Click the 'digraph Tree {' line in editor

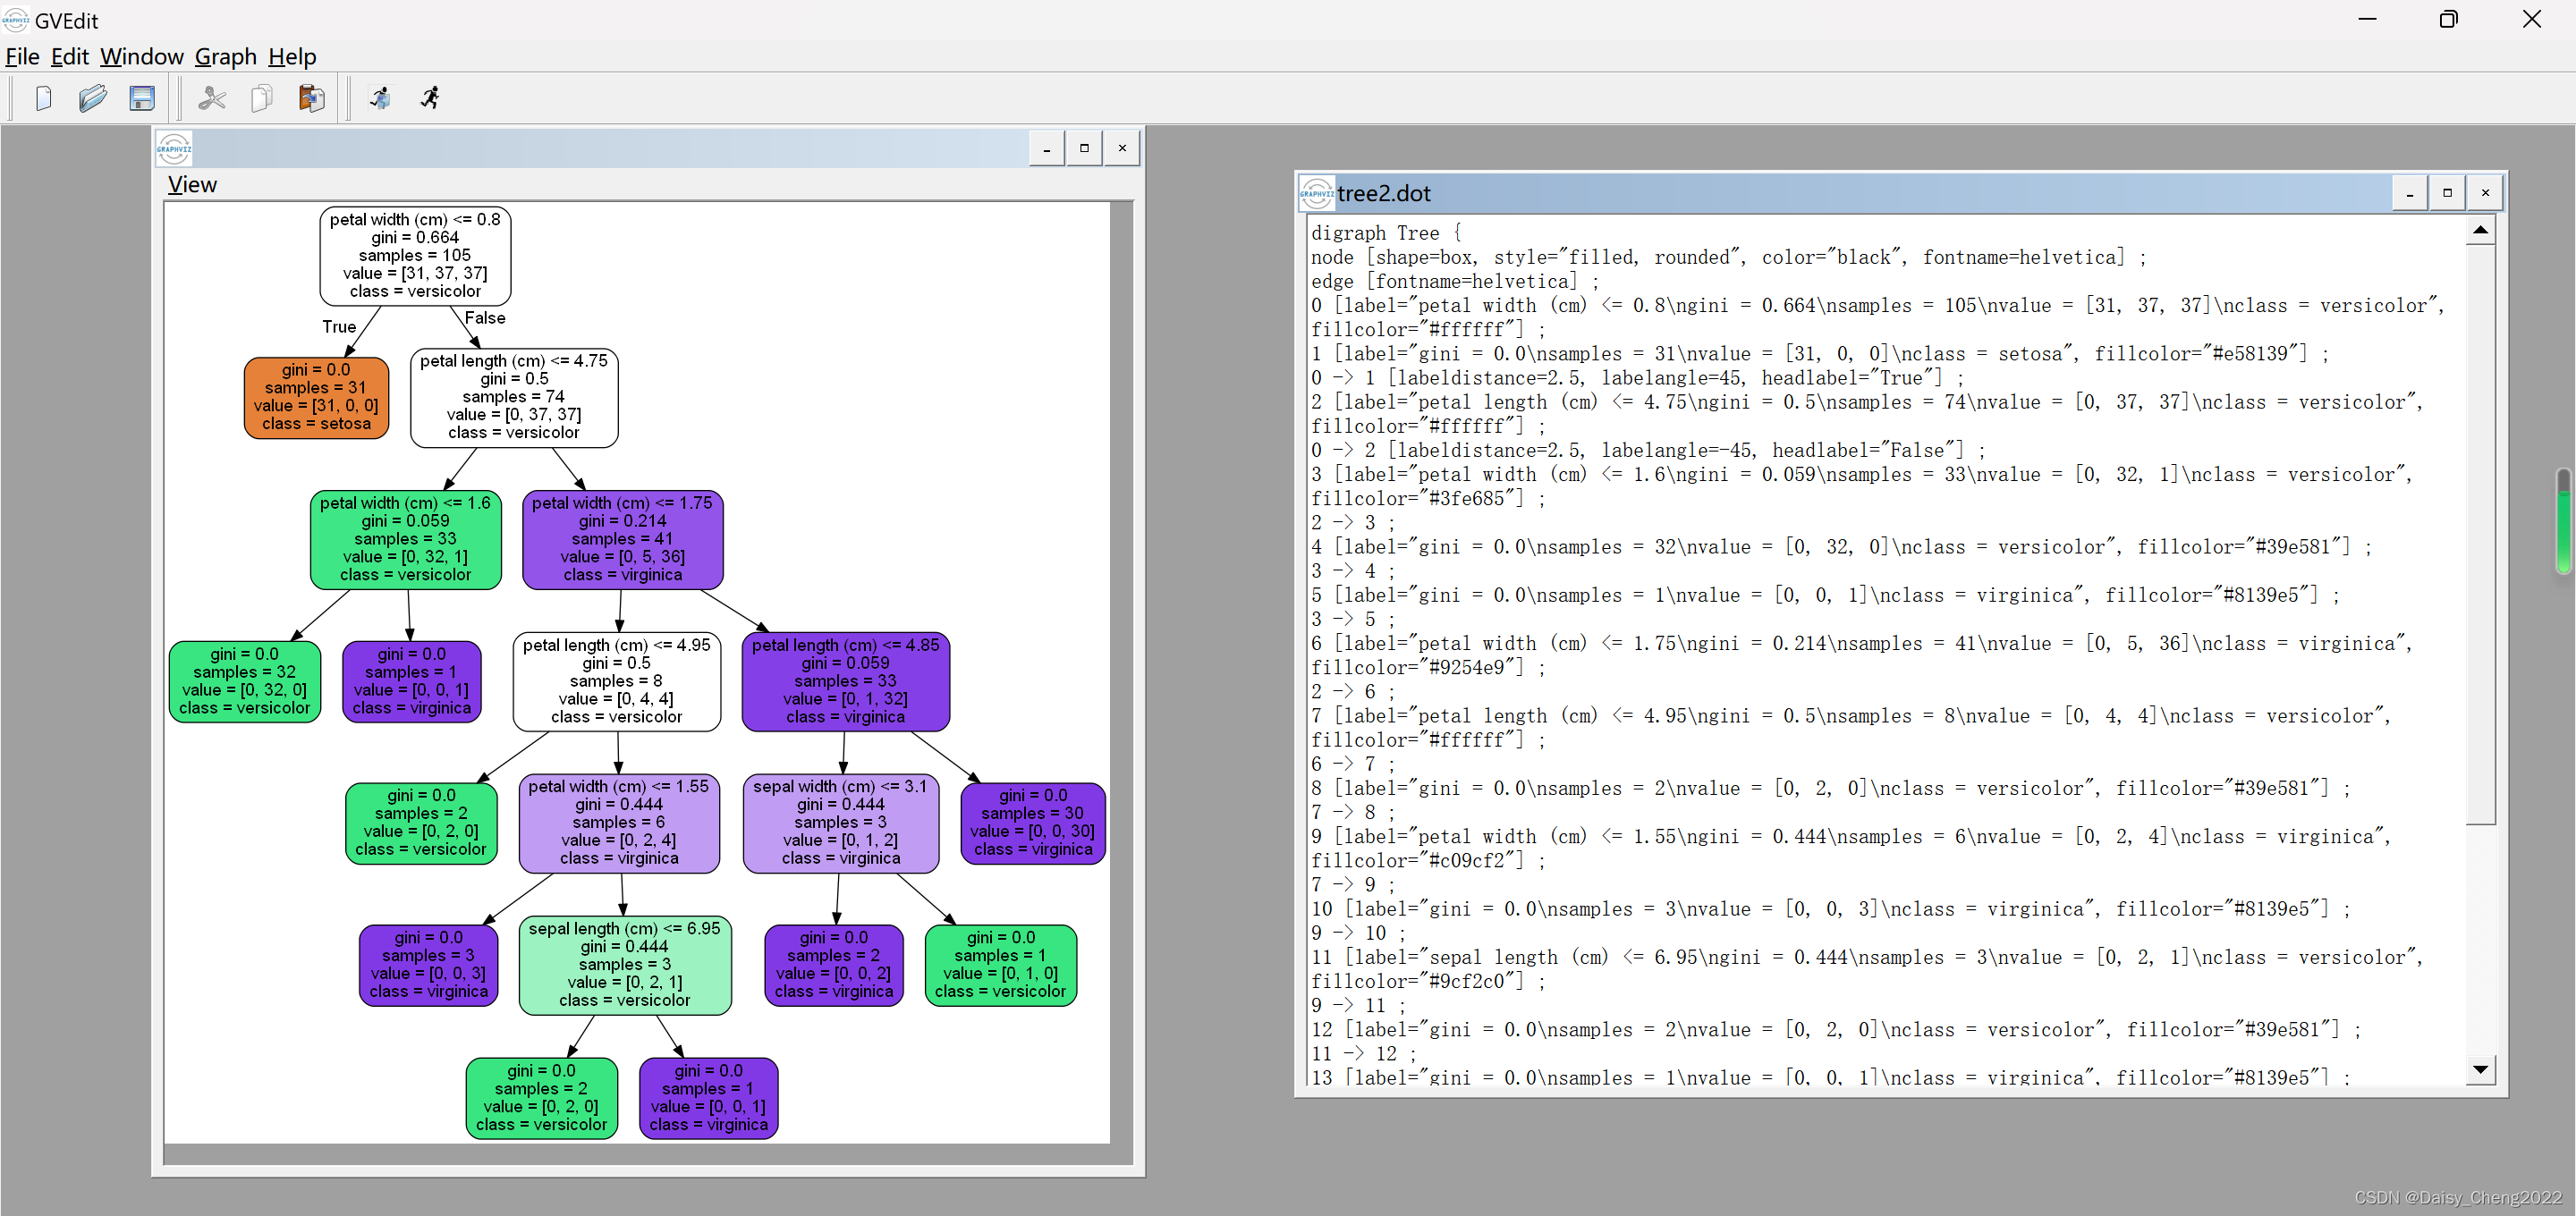[1386, 233]
